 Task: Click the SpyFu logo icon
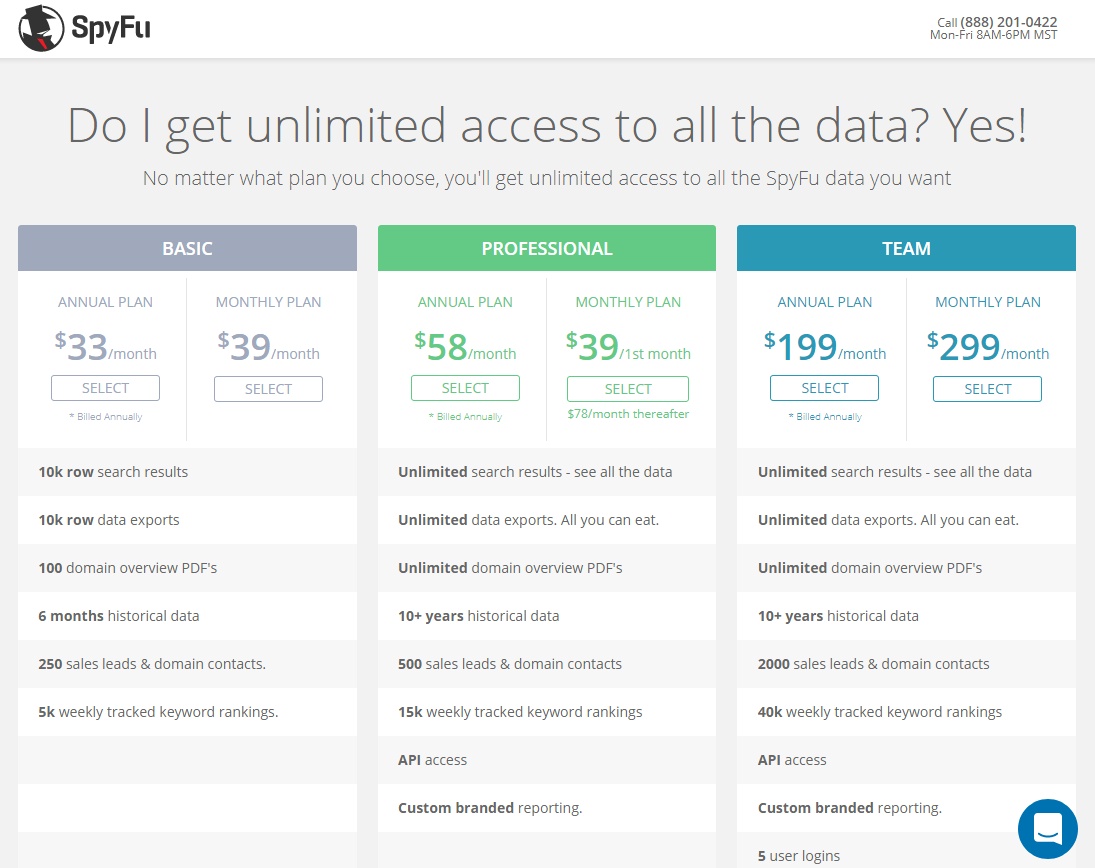click(x=41, y=28)
